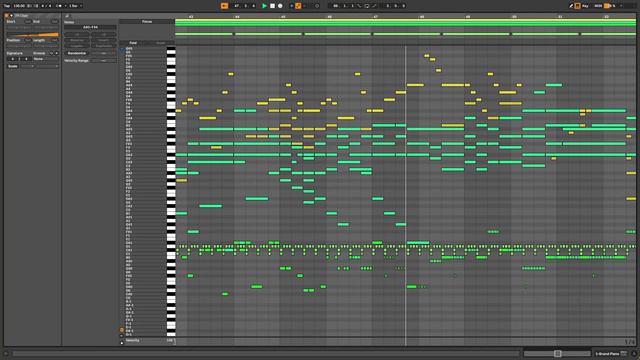640x360 pixels.
Task: Toggle the orange clip Loop button
Action: pyautogui.click(x=32, y=35)
